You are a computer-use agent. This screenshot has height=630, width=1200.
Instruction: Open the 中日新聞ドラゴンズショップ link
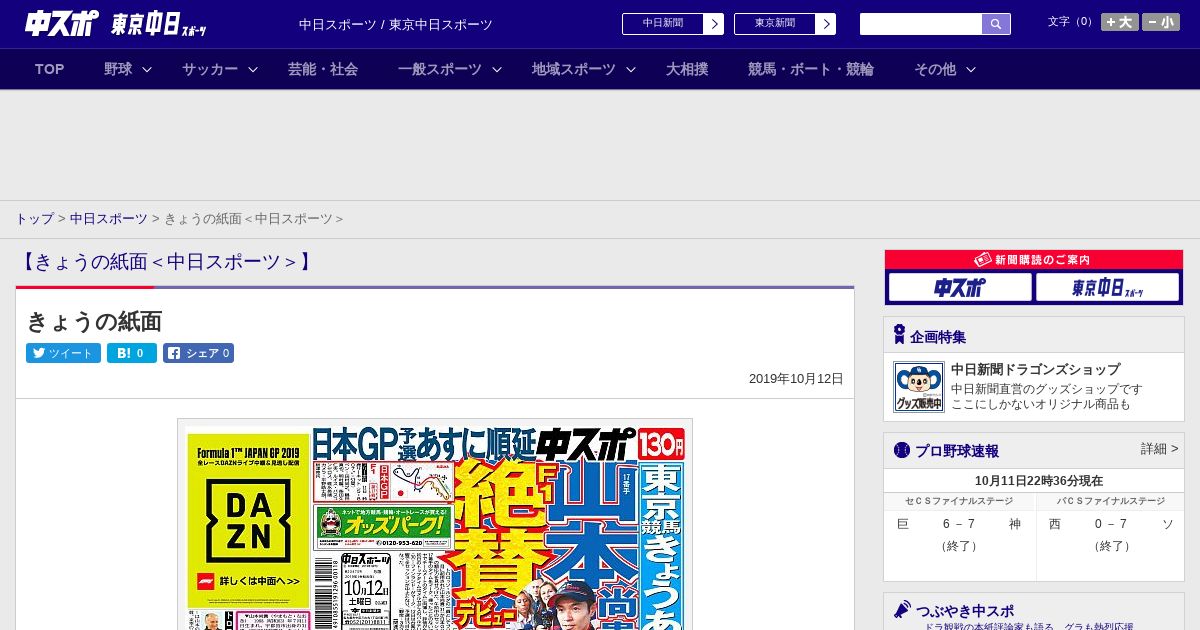1035,369
